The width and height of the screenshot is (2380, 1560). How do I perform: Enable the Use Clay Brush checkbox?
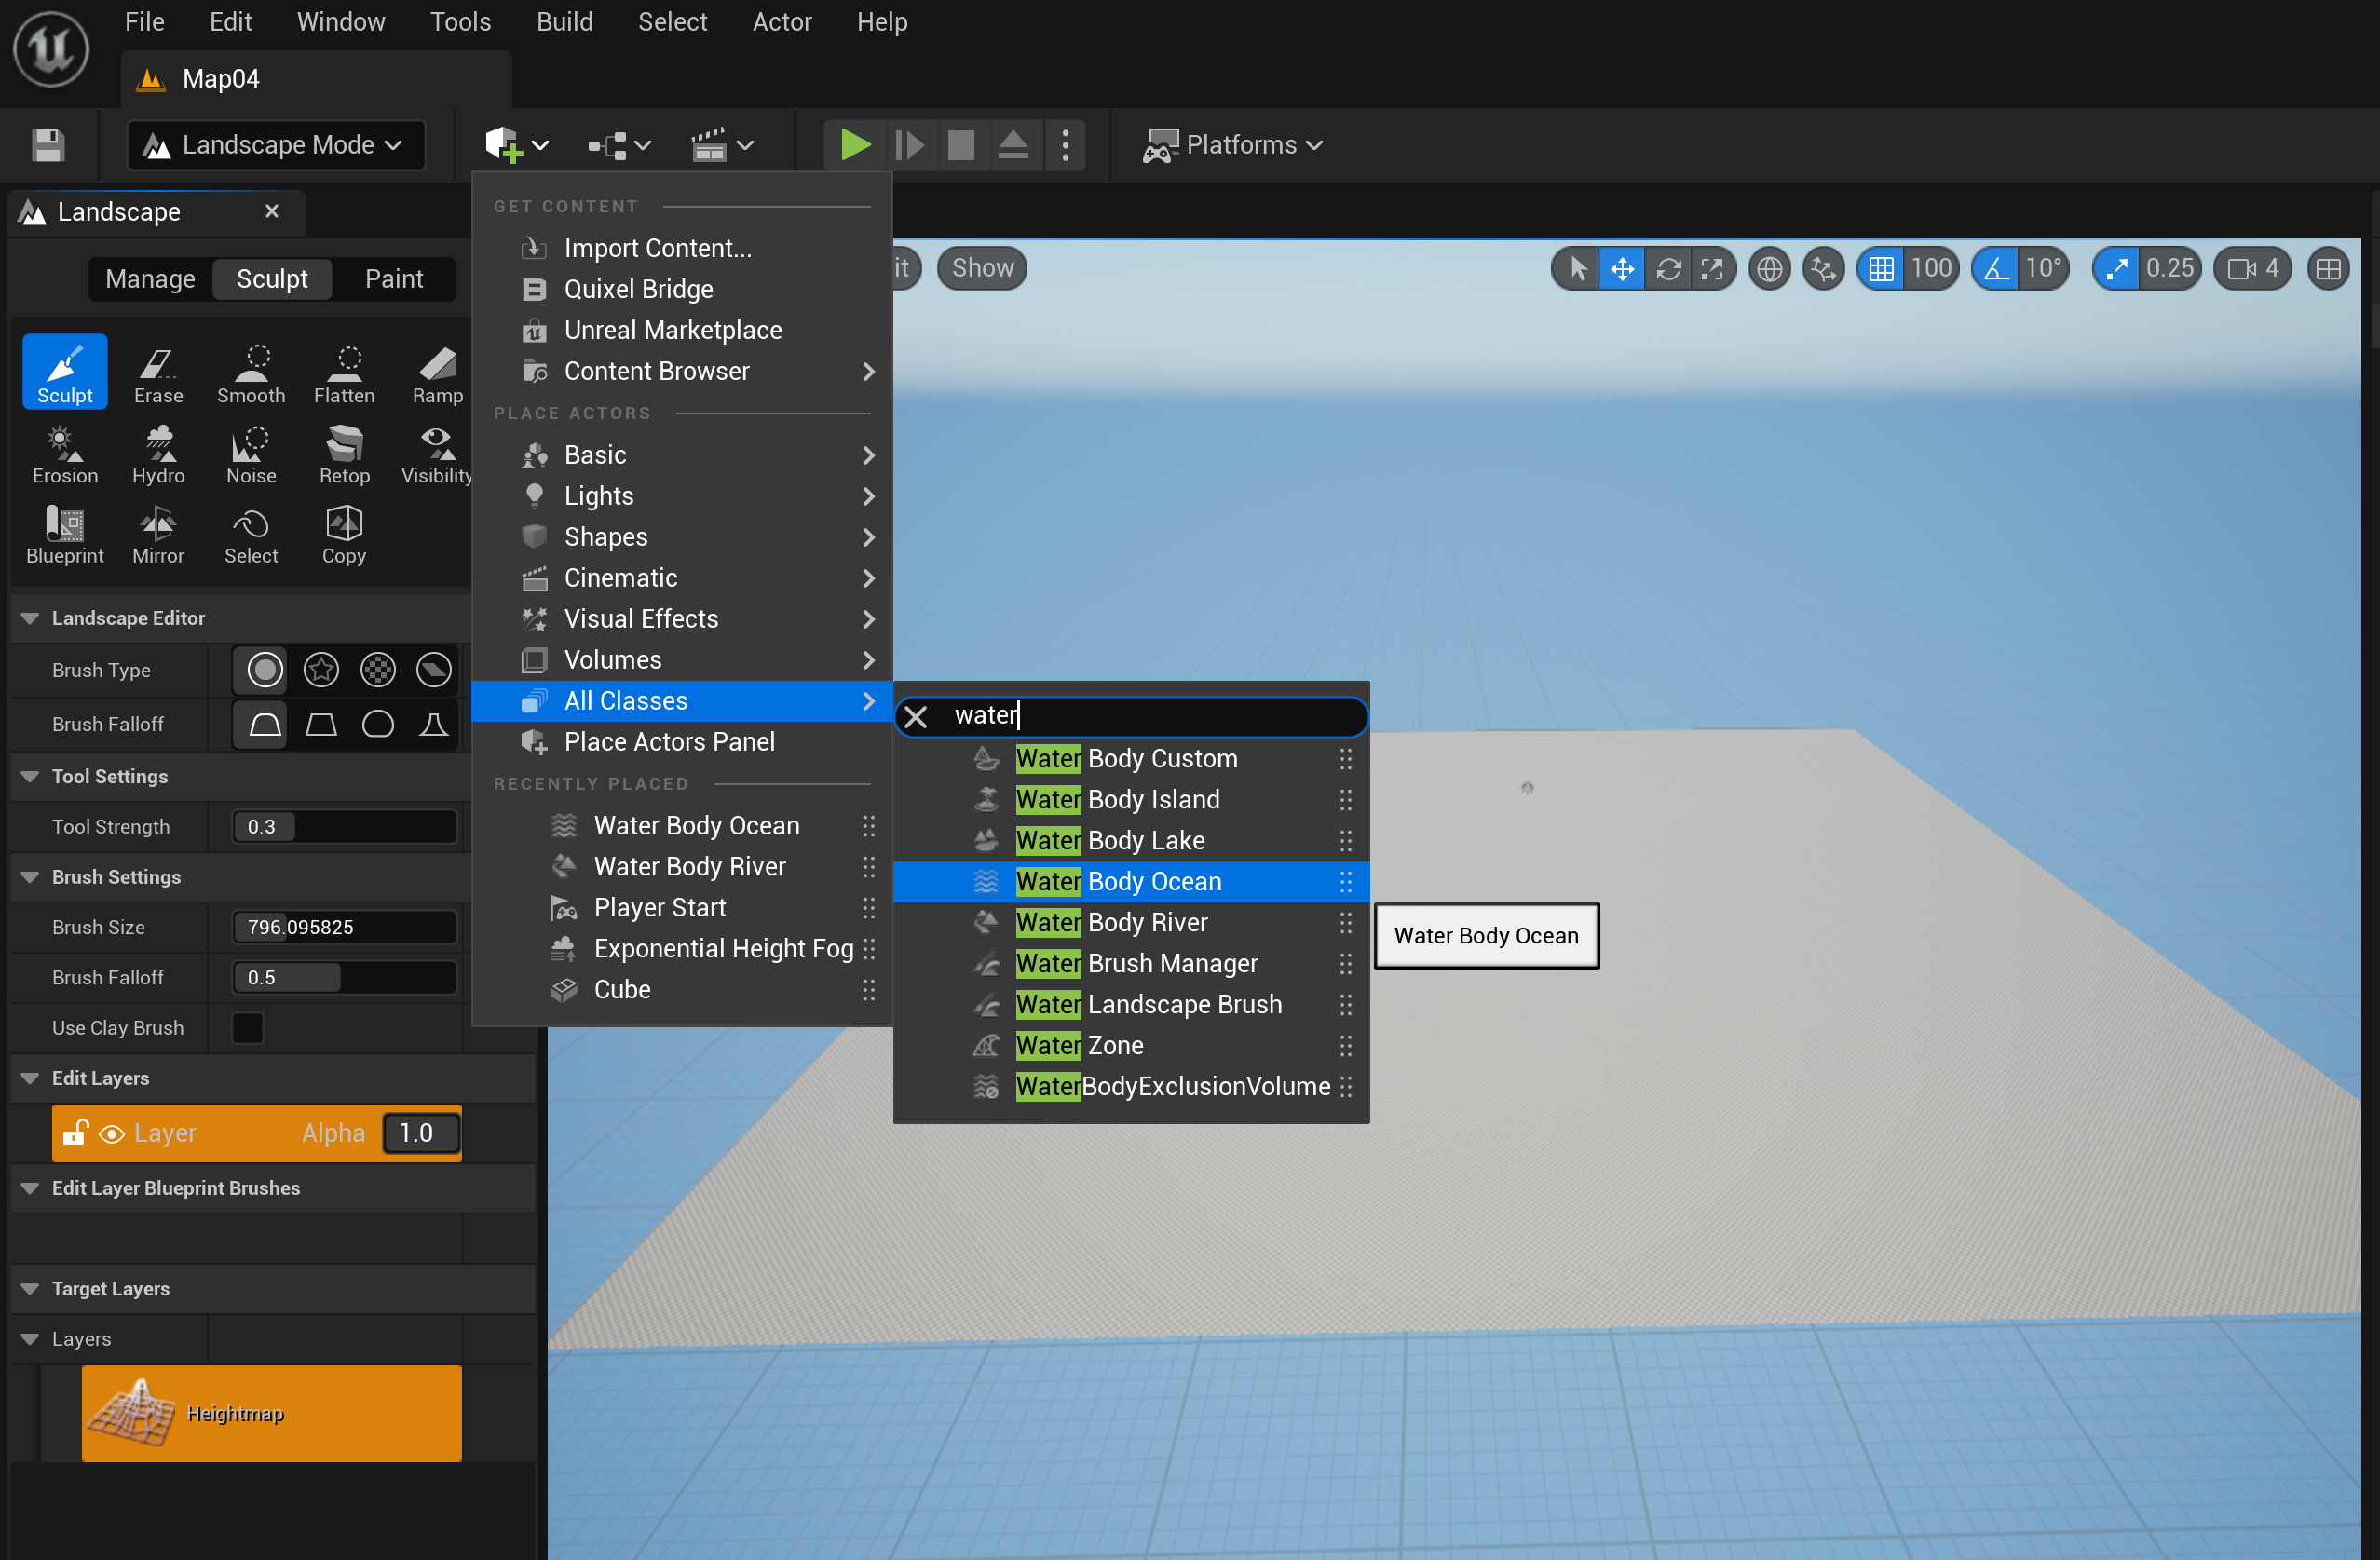click(x=247, y=1028)
